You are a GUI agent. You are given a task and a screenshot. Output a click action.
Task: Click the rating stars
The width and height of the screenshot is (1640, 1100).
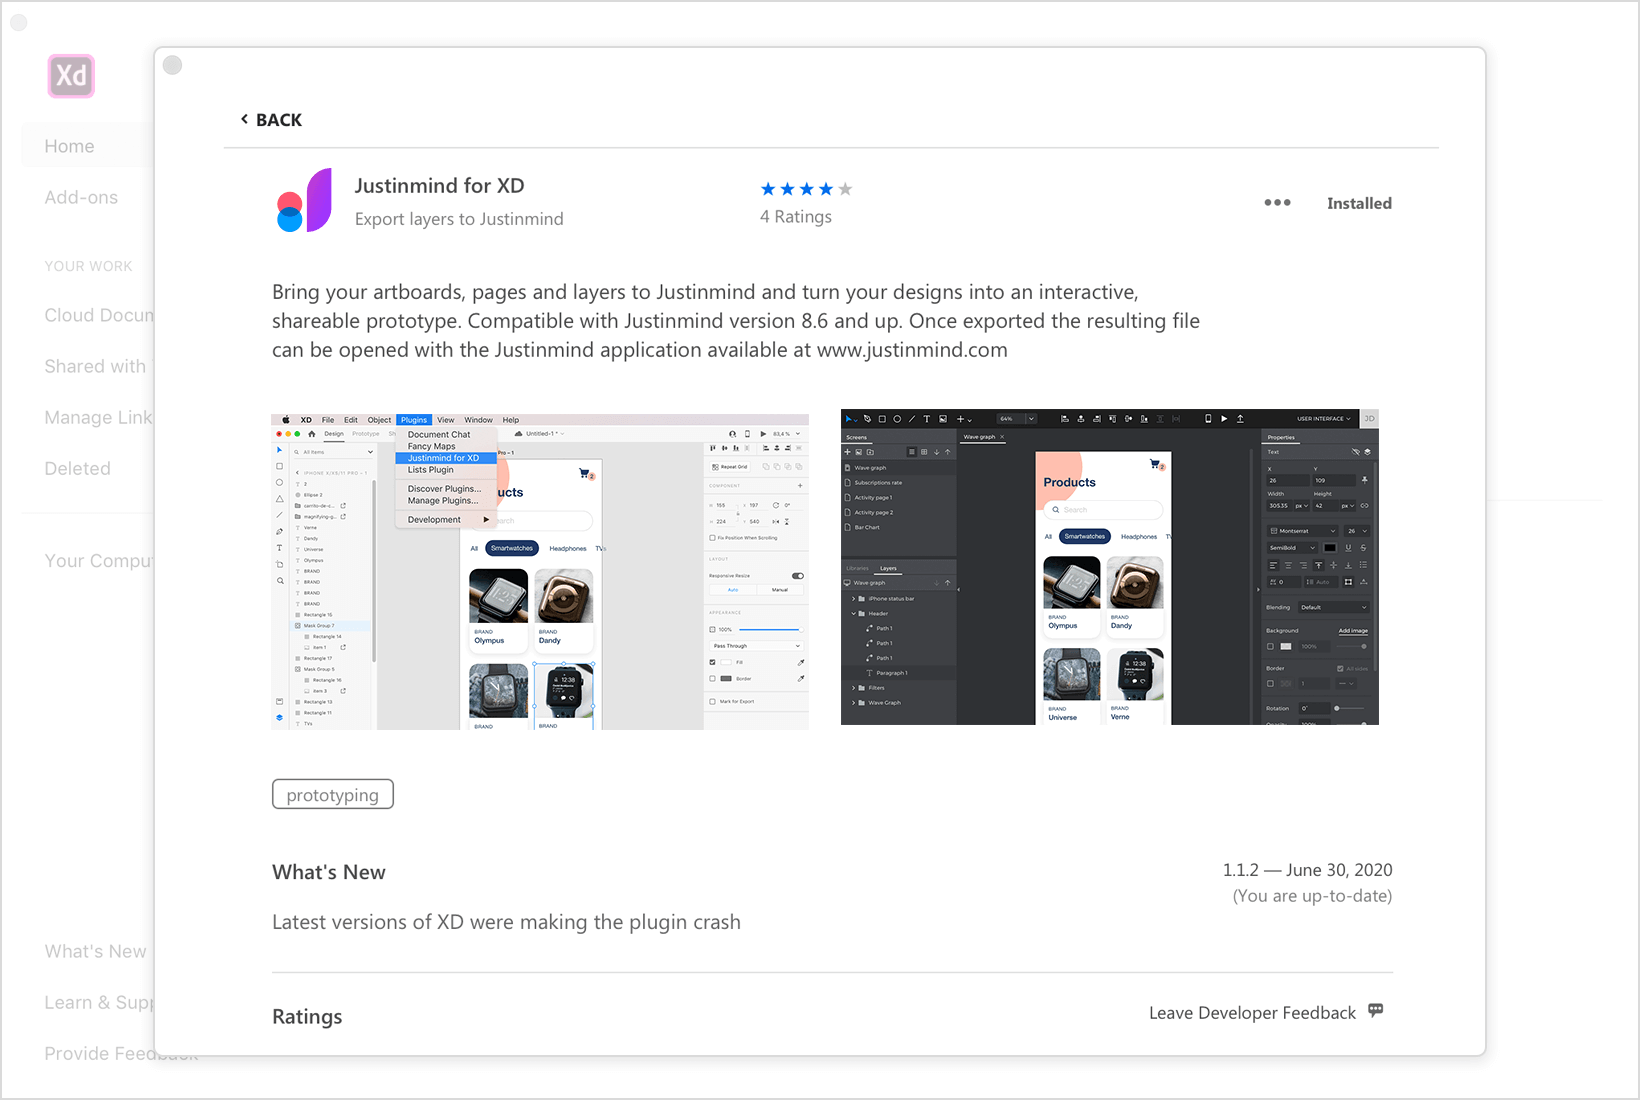pos(806,189)
